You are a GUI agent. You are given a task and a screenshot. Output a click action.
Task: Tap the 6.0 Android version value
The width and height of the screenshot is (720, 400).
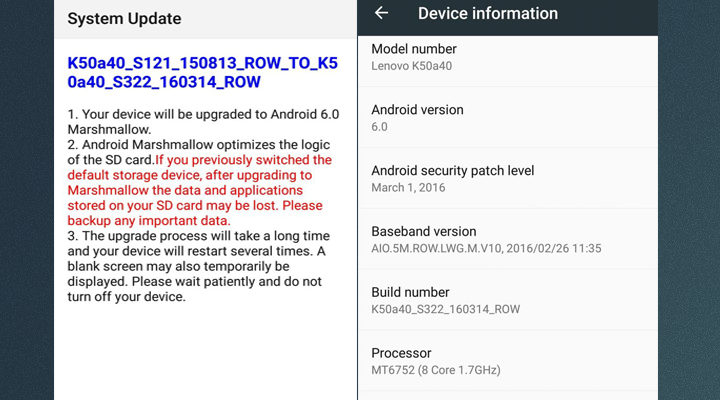pyautogui.click(x=379, y=127)
